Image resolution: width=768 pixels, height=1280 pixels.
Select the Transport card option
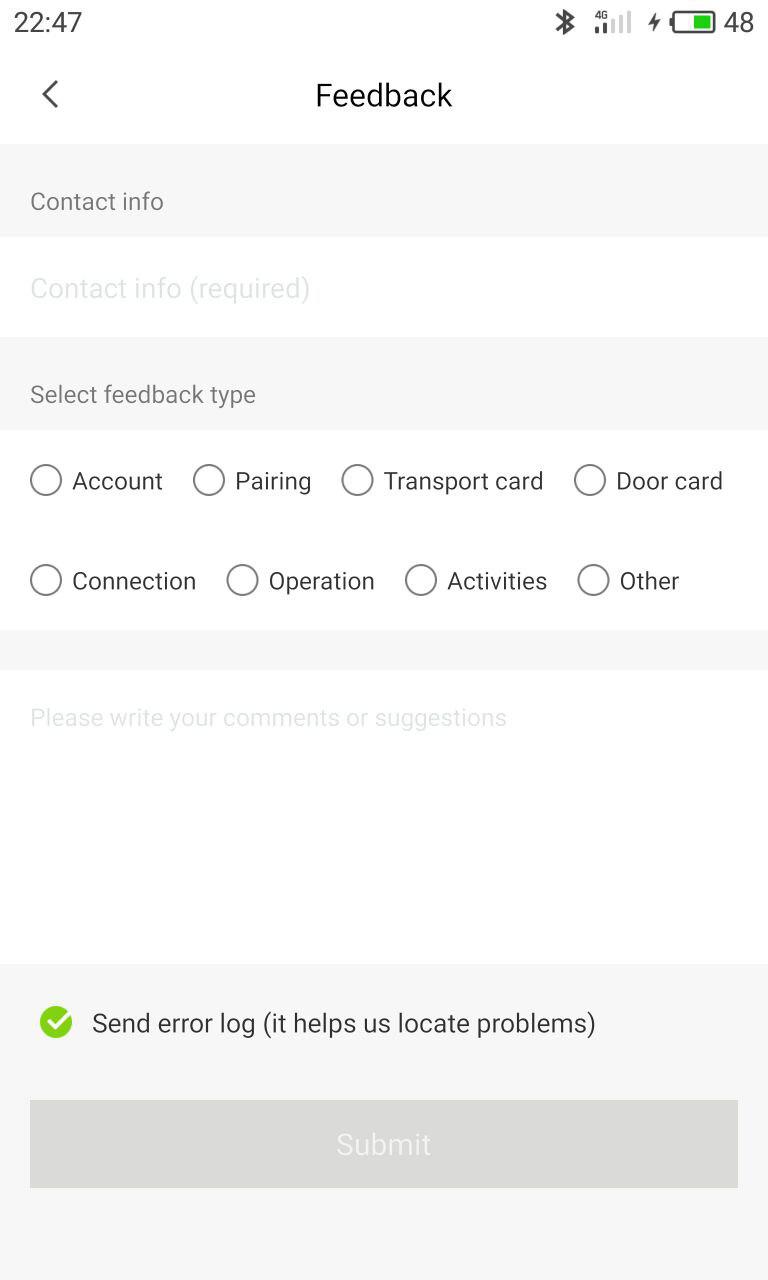click(357, 481)
